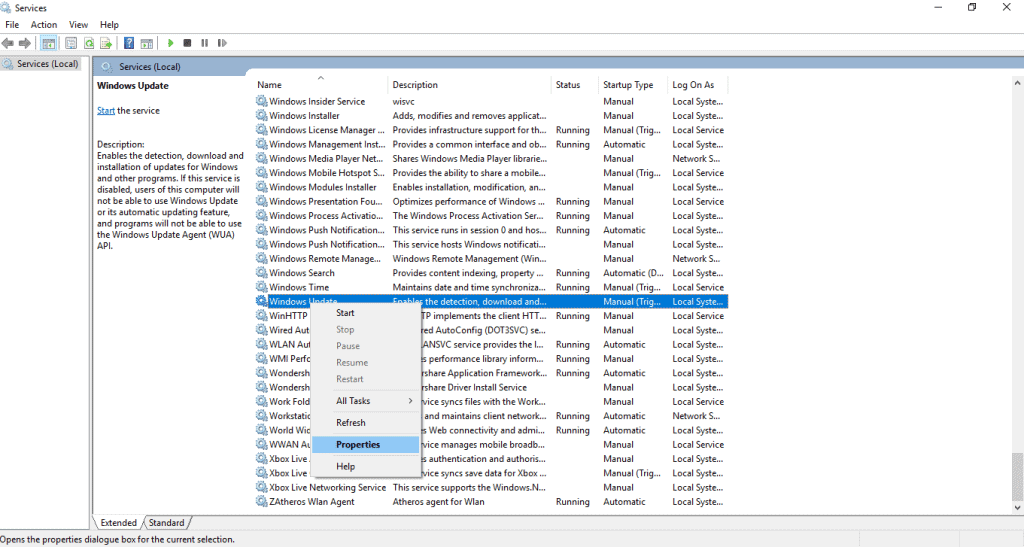
Task: Click the 'Windows Update' heading in details pane
Action: tap(133, 86)
